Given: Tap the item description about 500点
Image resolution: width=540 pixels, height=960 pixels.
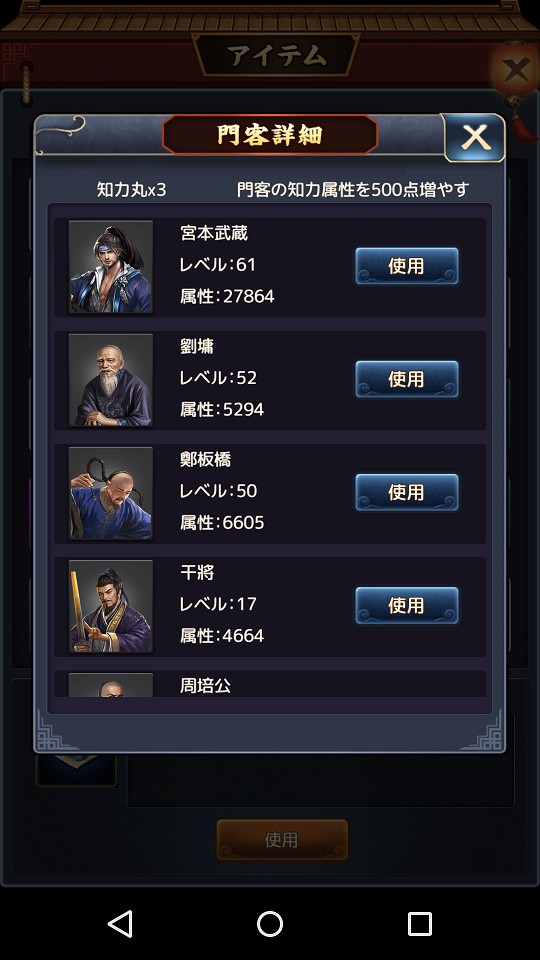Looking at the screenshot, I should pyautogui.click(x=353, y=190).
